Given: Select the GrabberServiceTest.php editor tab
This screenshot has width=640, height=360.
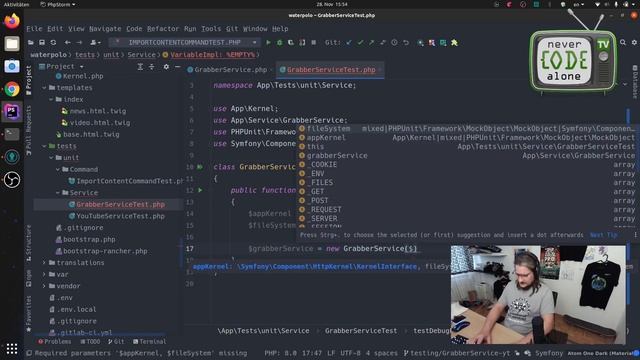Looking at the screenshot, I should tap(331, 70).
